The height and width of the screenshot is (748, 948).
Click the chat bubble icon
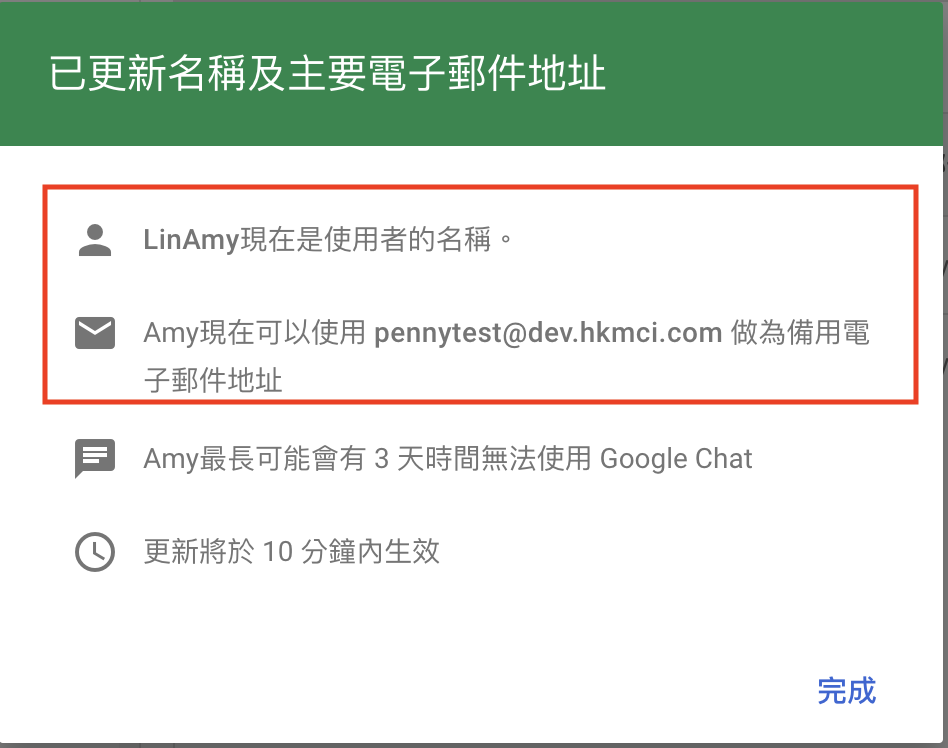point(95,458)
